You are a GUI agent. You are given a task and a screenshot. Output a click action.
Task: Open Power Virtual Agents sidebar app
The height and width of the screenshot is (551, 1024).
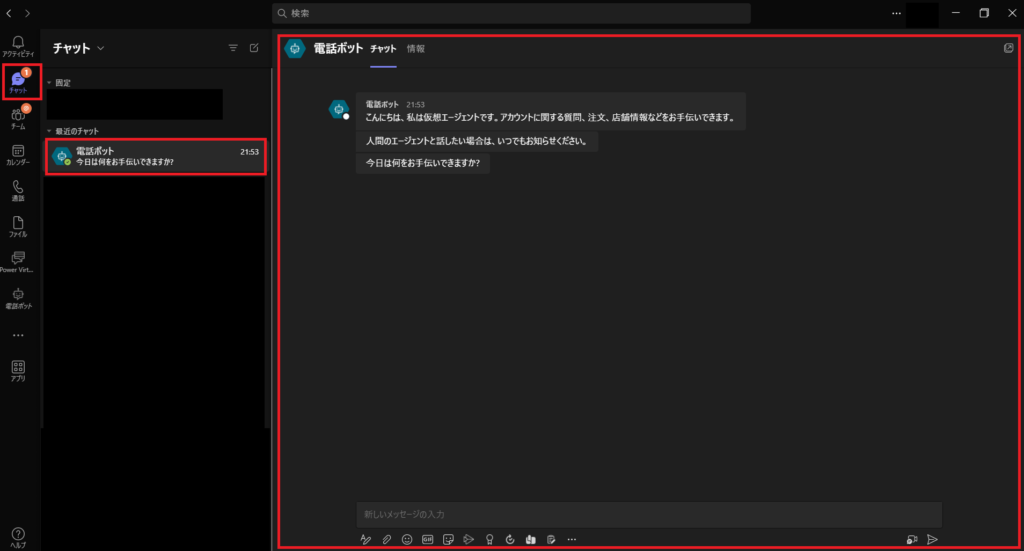tap(18, 262)
